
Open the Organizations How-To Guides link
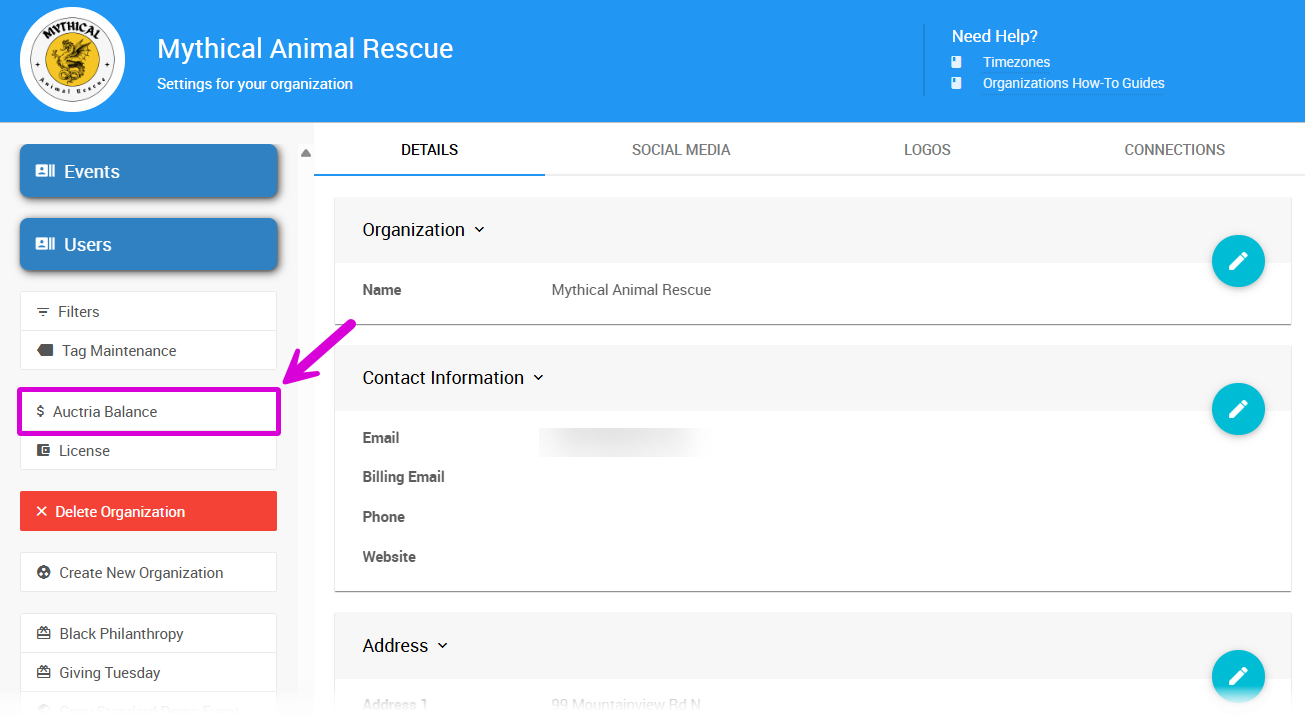point(1073,83)
